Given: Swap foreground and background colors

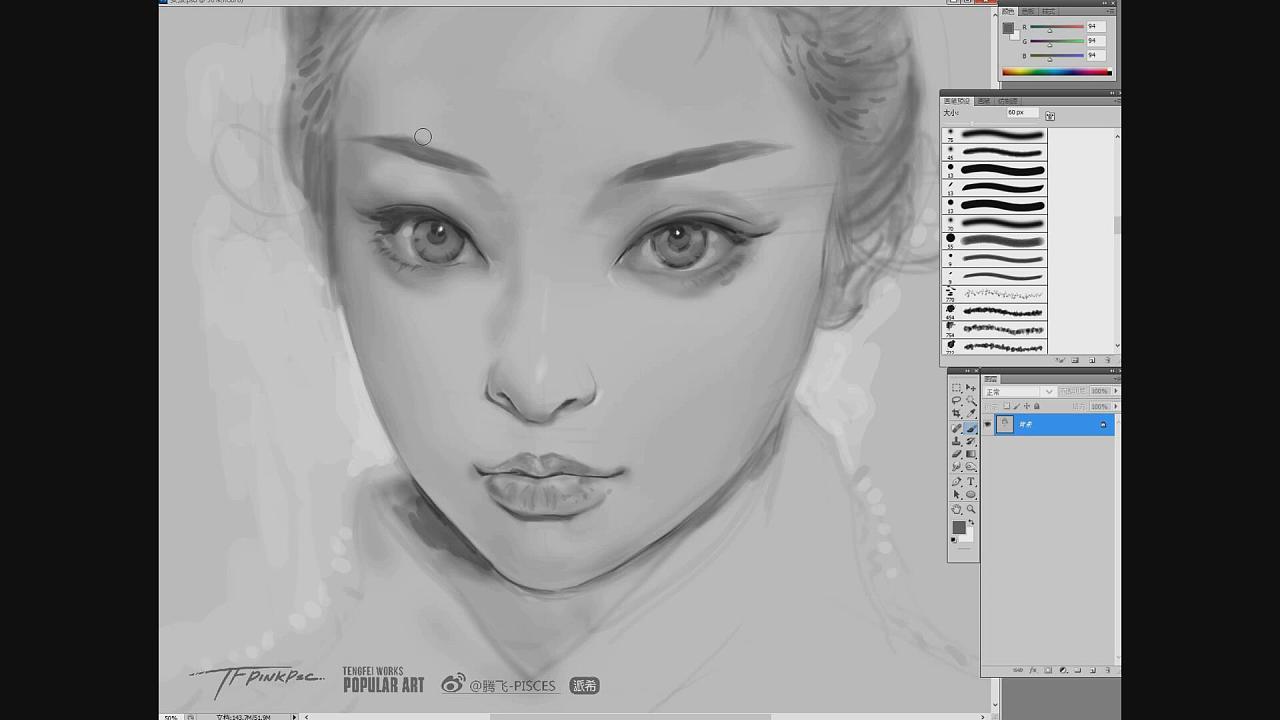Looking at the screenshot, I should [971, 522].
